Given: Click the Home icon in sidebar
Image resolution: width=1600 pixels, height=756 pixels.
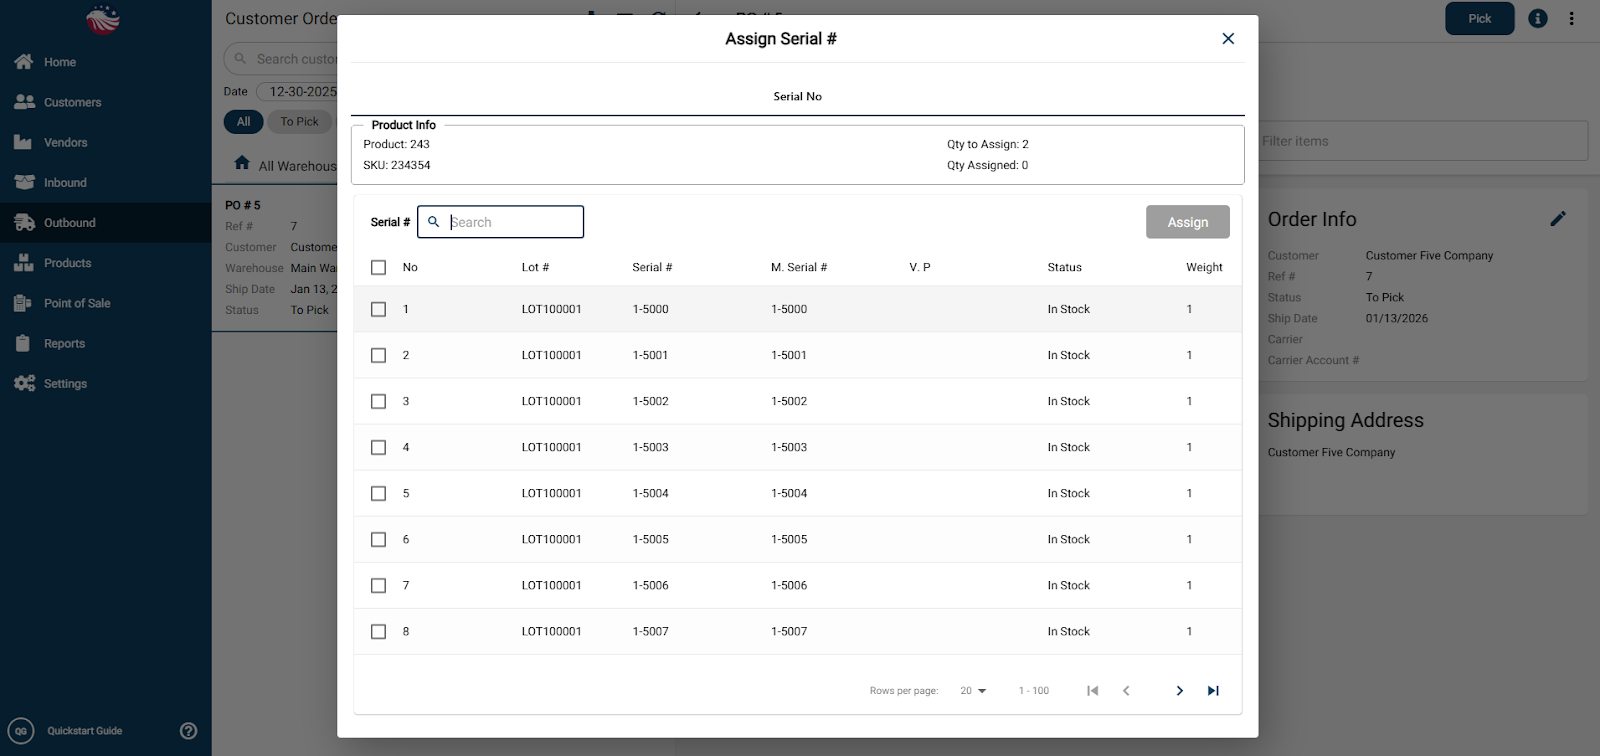Looking at the screenshot, I should [x=24, y=62].
